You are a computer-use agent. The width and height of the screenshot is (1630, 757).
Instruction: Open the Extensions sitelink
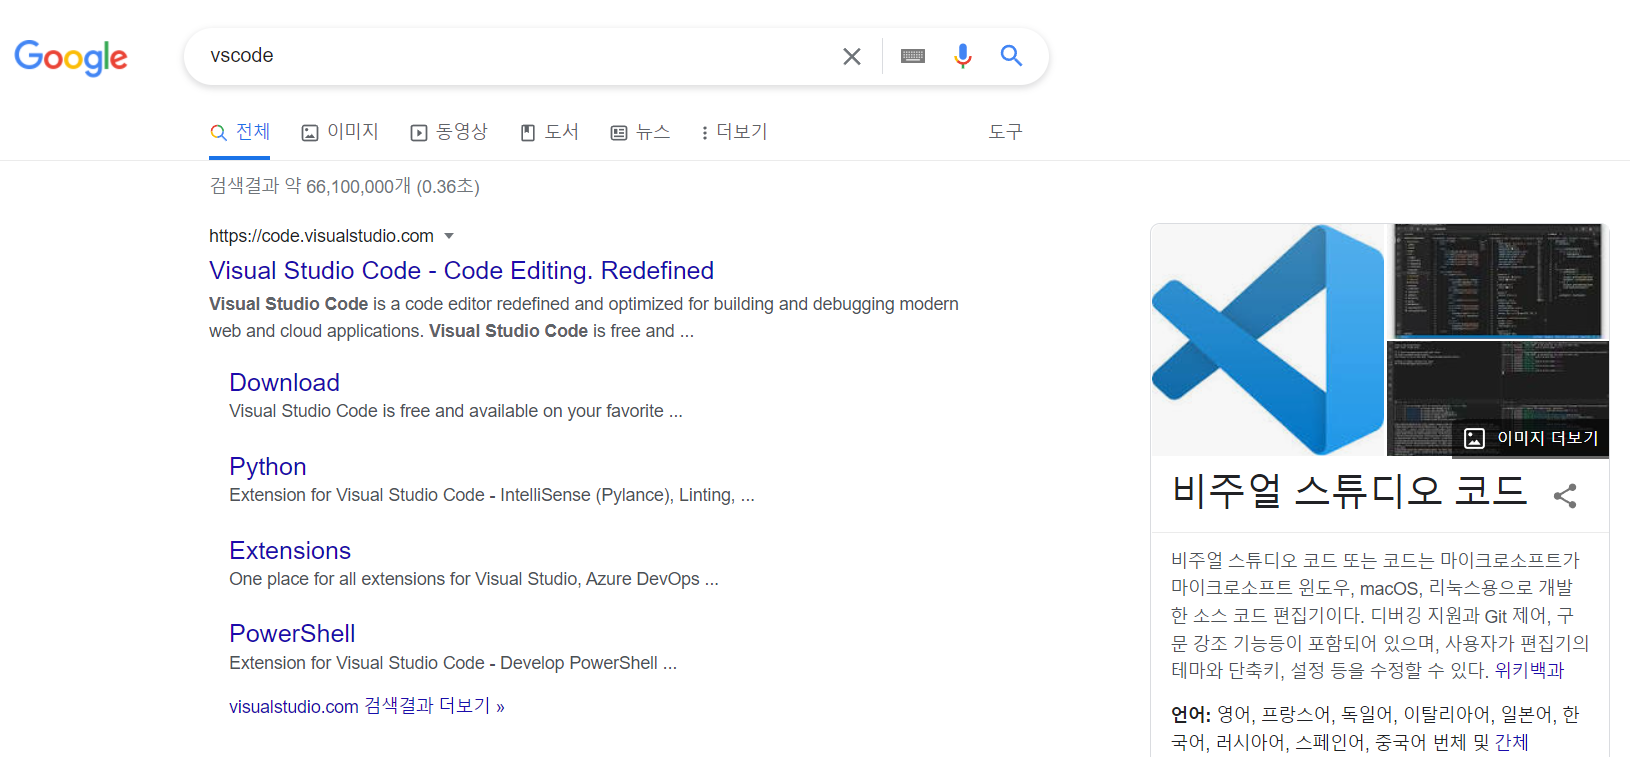[x=290, y=551]
